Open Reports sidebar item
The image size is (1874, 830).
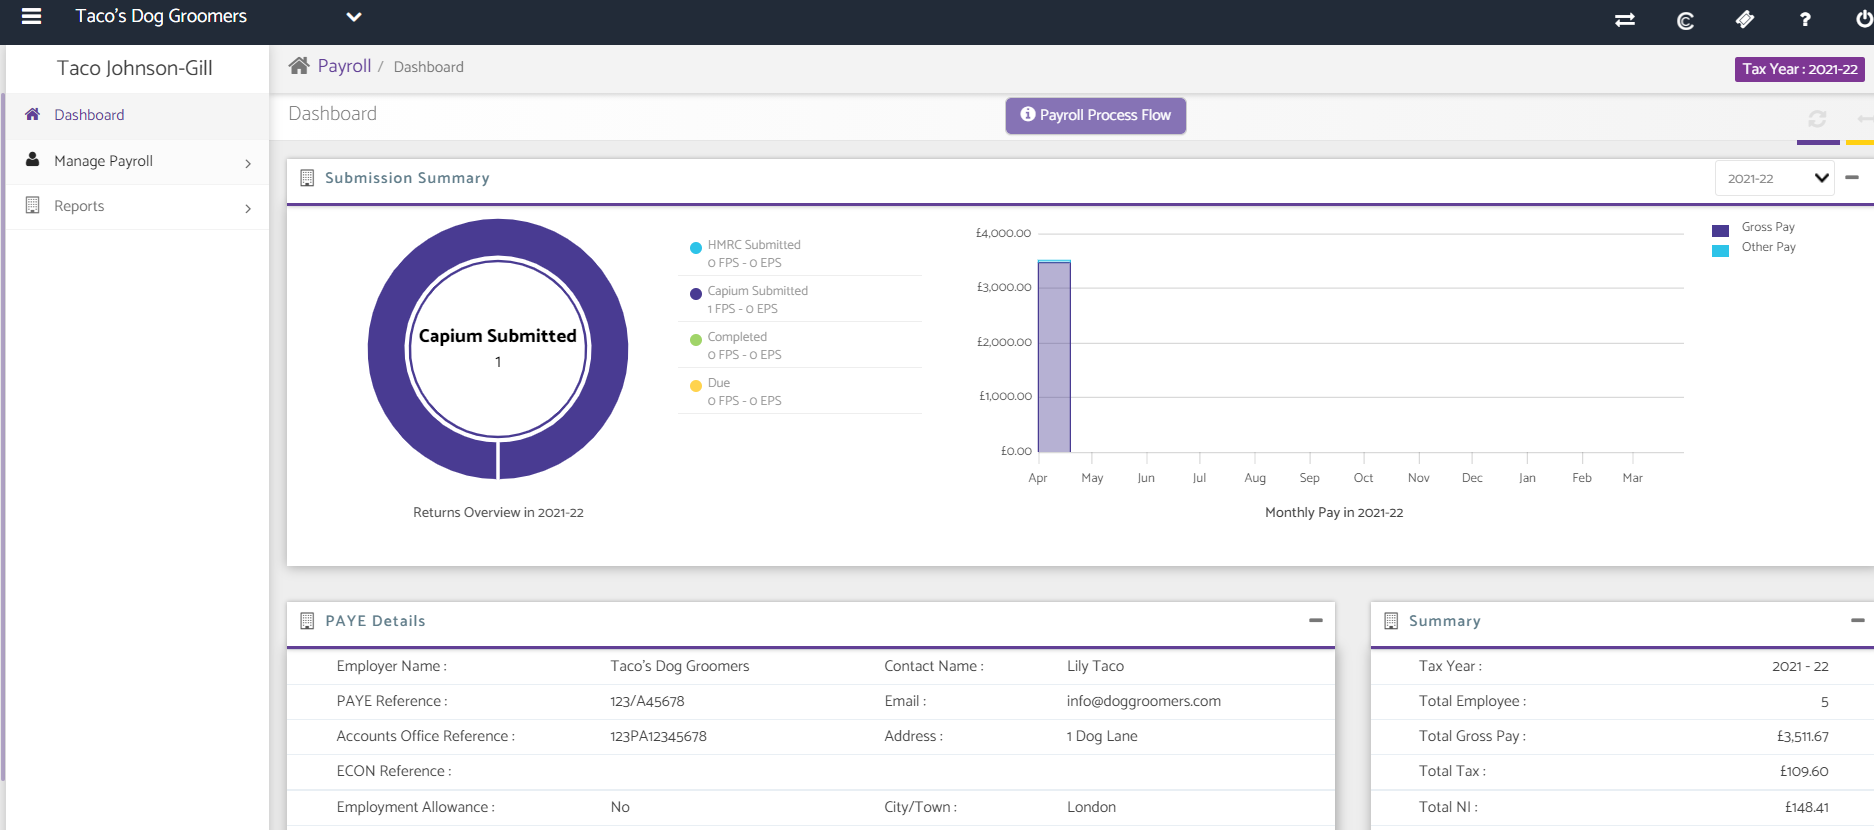[137, 206]
